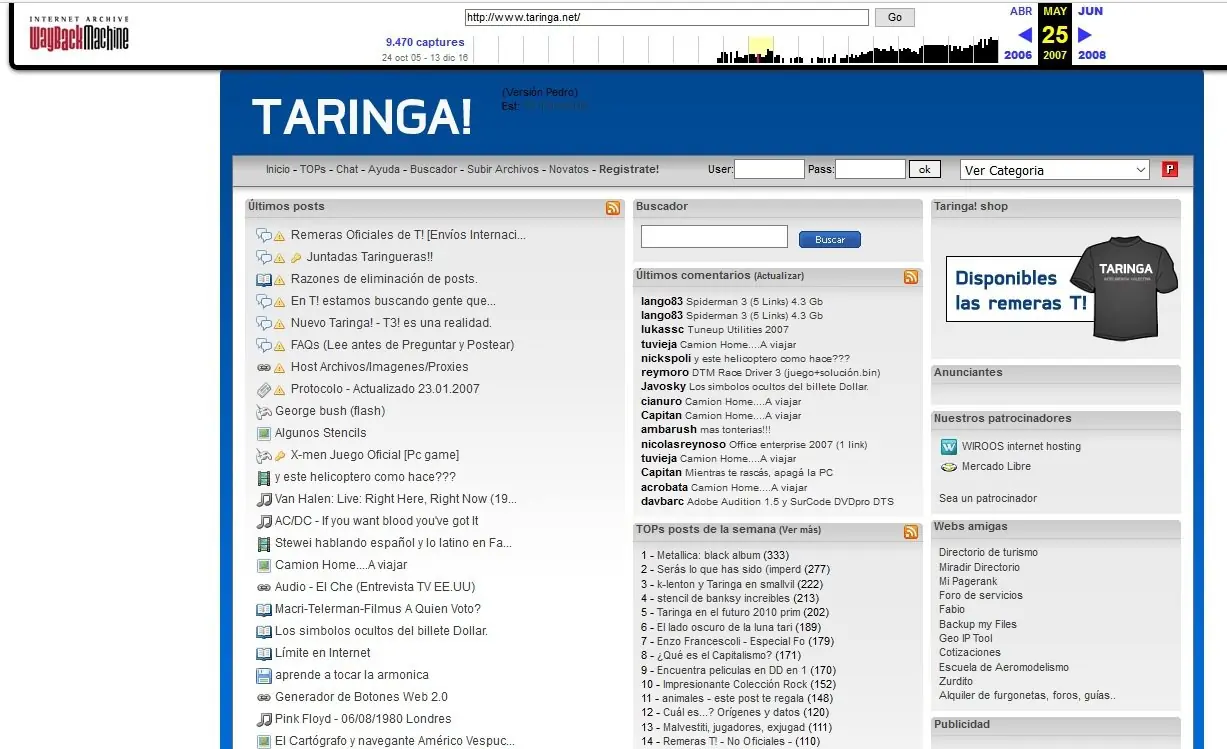Click the floppy icon beside aprende a tocar la armonica

click(x=264, y=675)
